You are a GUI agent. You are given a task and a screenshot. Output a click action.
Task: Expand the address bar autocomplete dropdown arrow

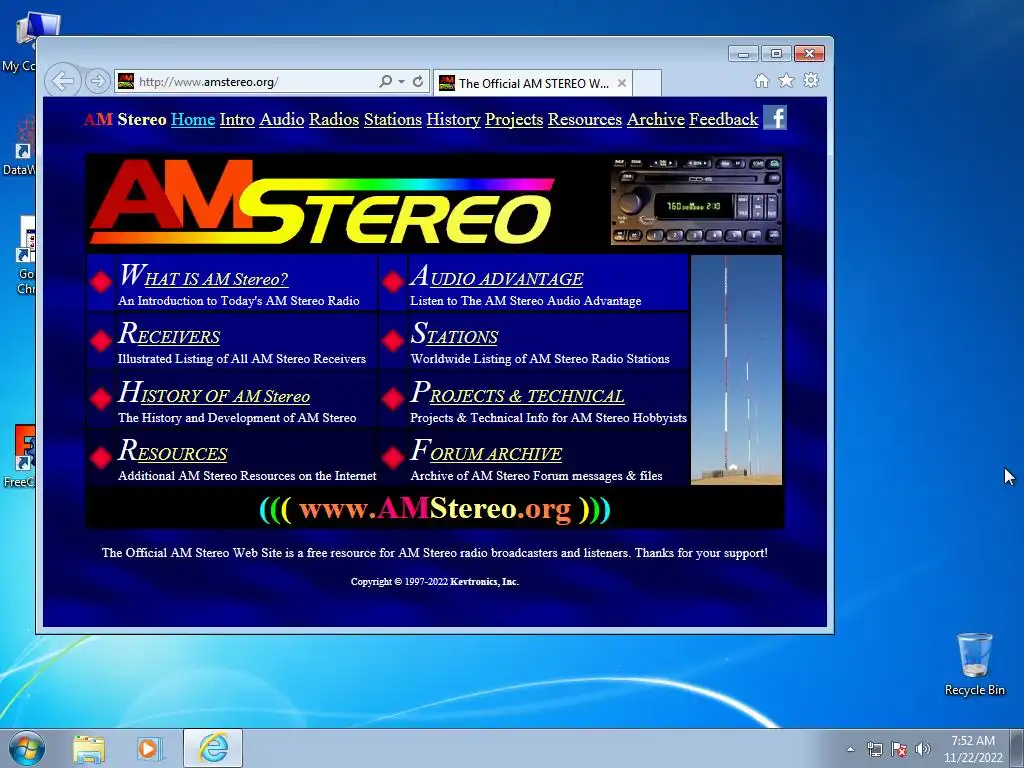[402, 82]
